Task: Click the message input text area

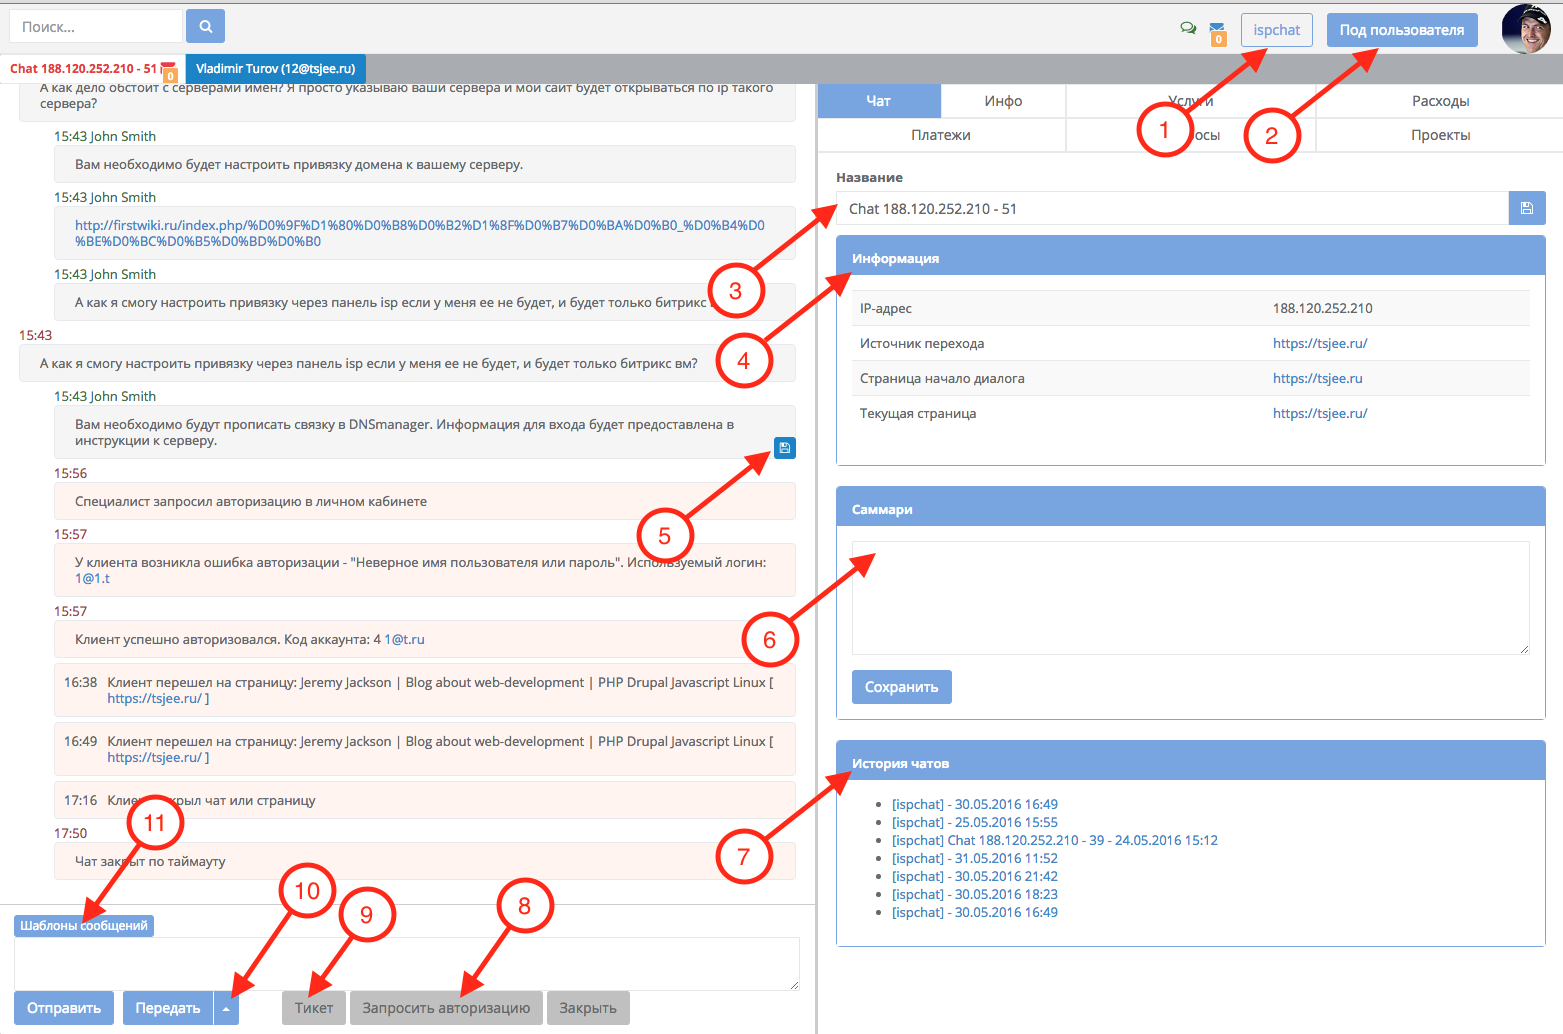Action: 407,964
